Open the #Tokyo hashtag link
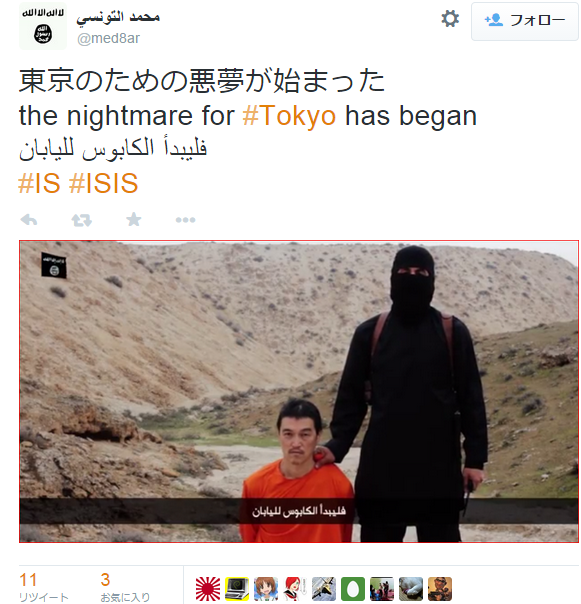 [x=289, y=116]
